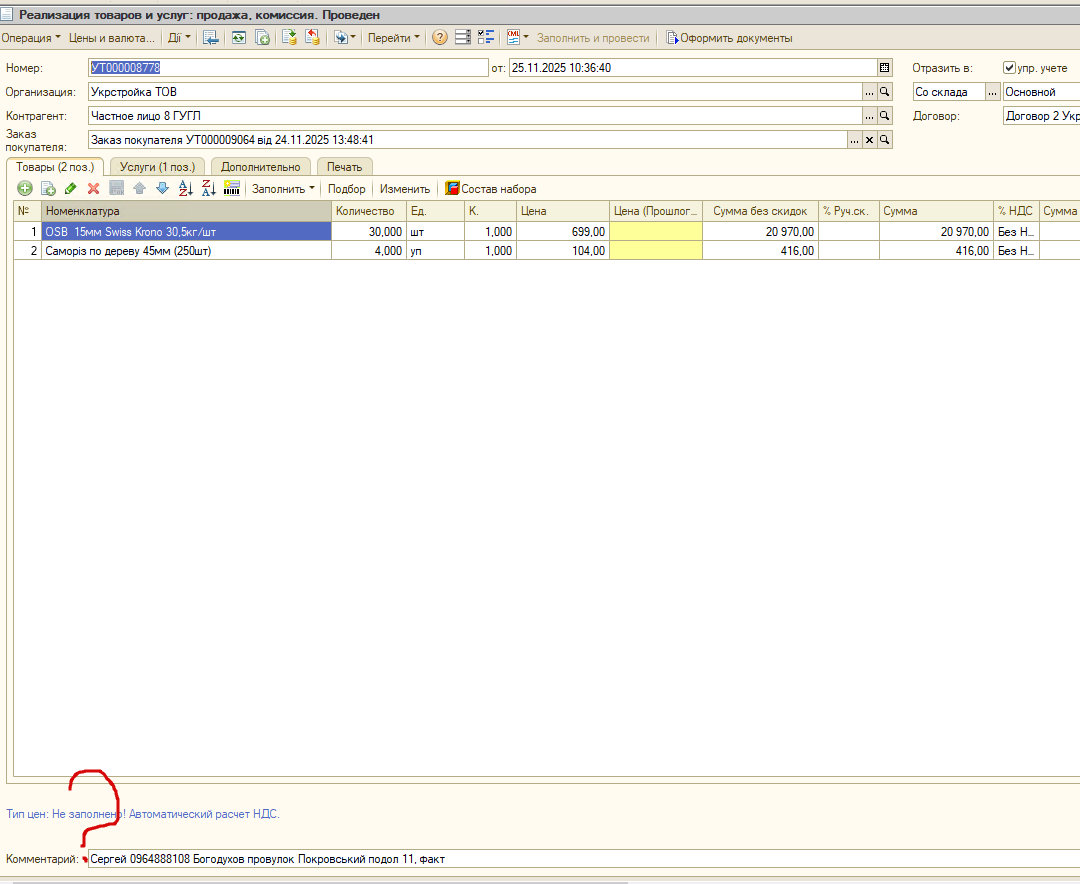Click the Комментарий input field
Image resolution: width=1080 pixels, height=884 pixels.
coord(584,859)
